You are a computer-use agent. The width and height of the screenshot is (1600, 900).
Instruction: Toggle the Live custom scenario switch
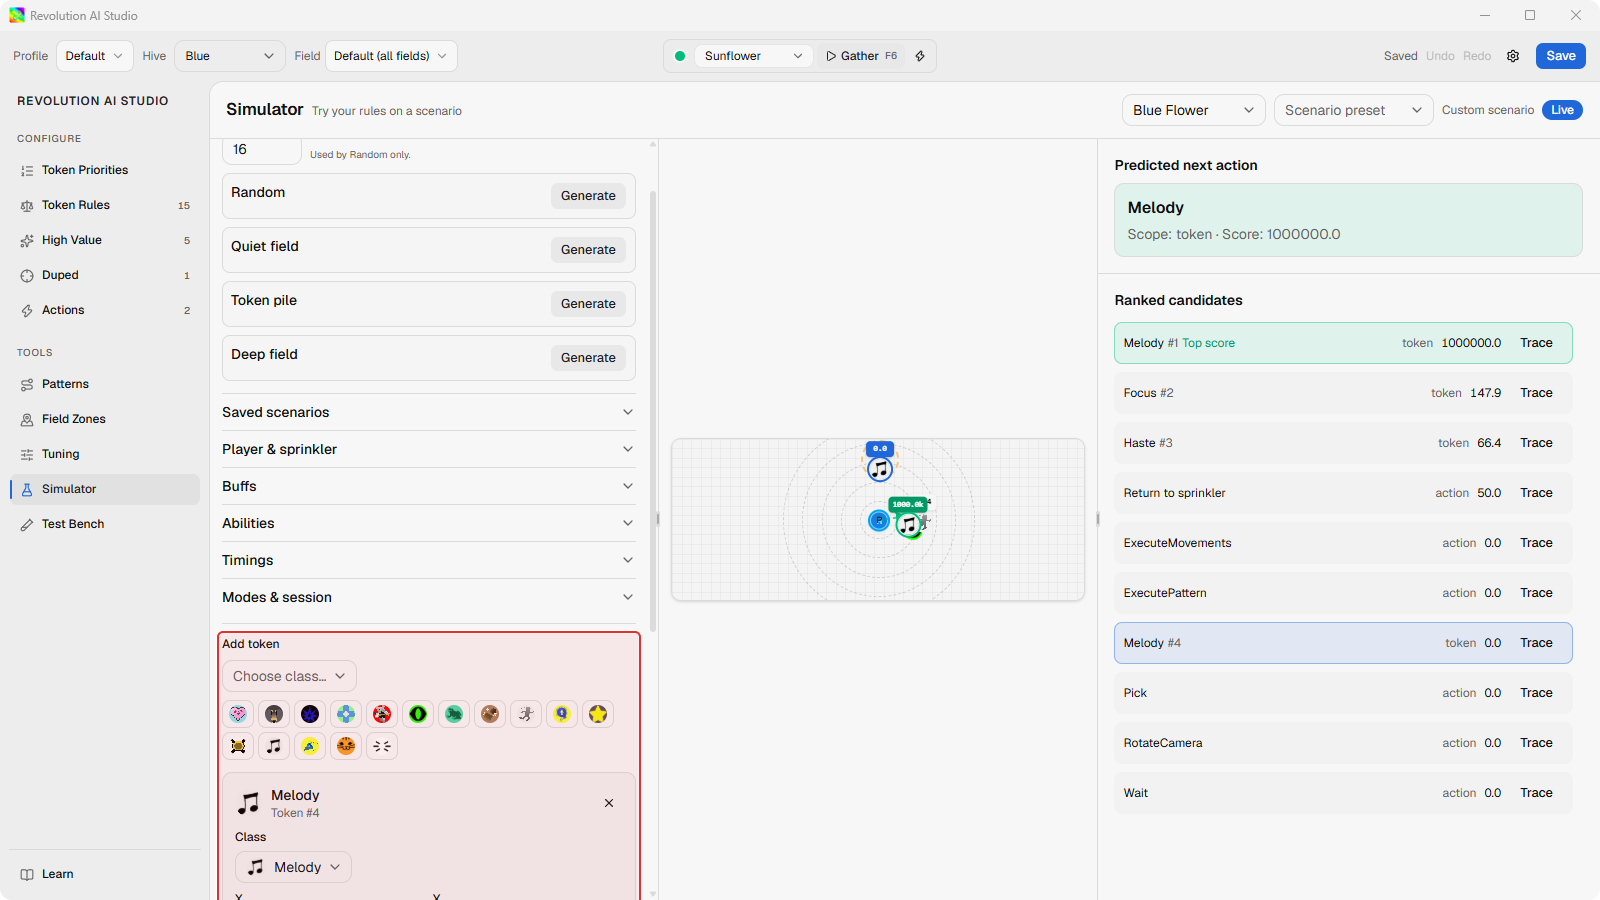point(1562,110)
